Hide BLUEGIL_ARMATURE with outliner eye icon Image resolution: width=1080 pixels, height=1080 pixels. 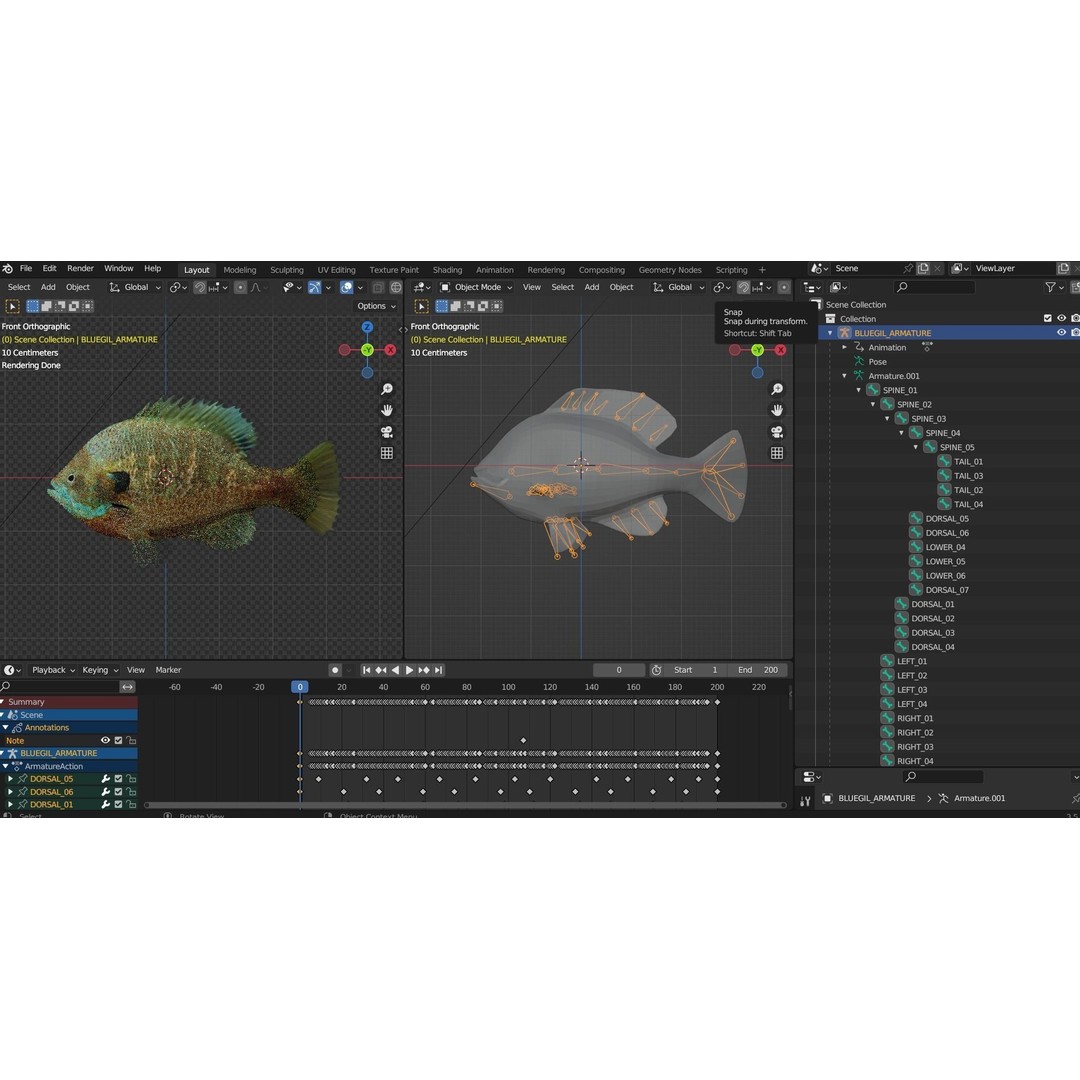[1061, 333]
